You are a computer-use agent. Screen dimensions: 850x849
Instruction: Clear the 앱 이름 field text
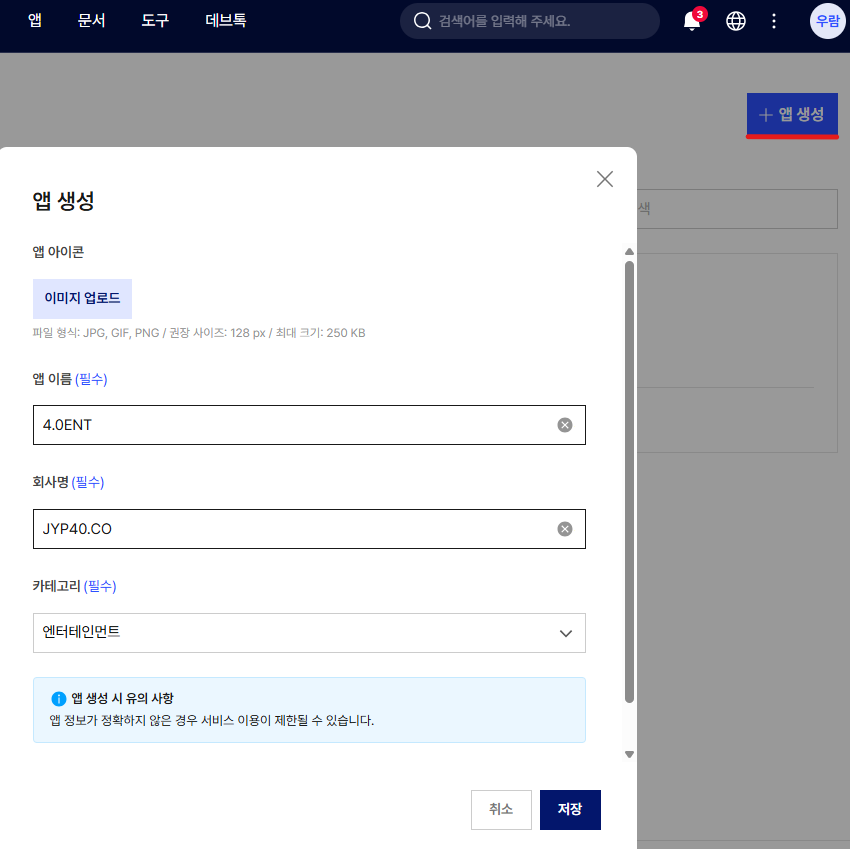pos(565,425)
